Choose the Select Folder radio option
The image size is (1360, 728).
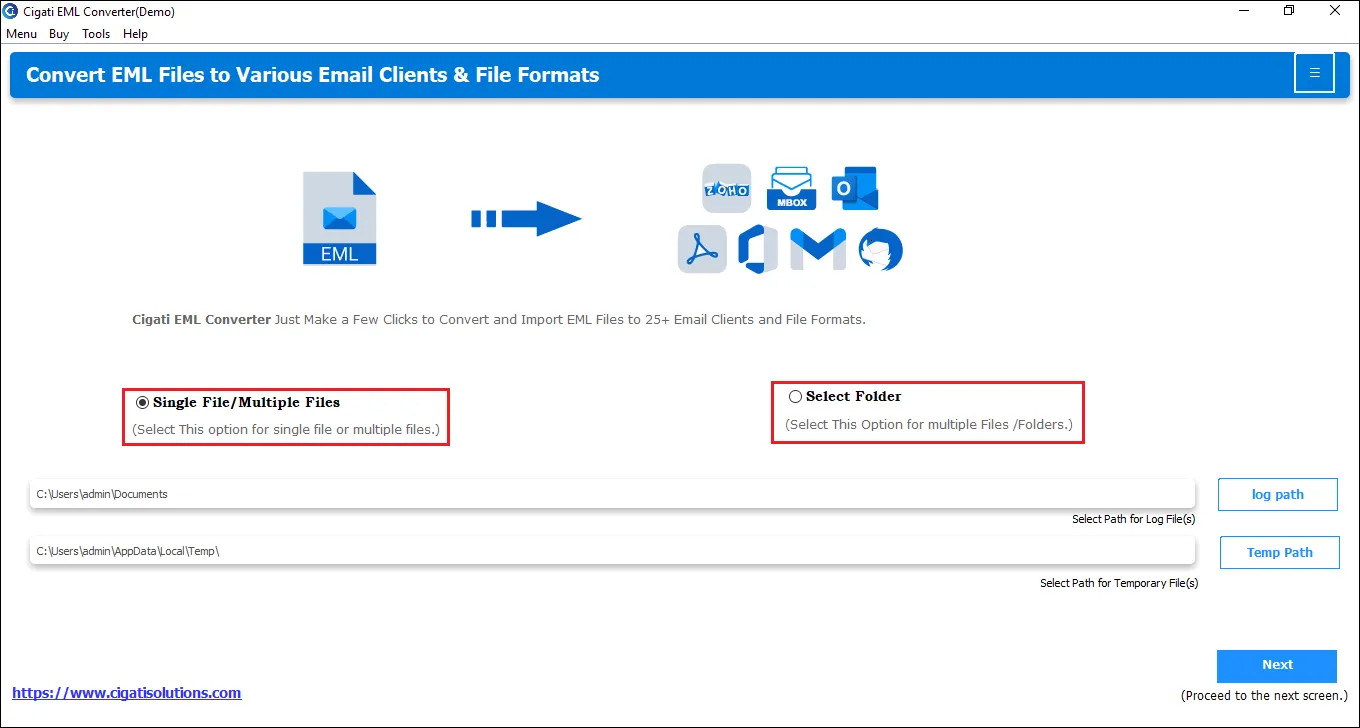pos(795,396)
